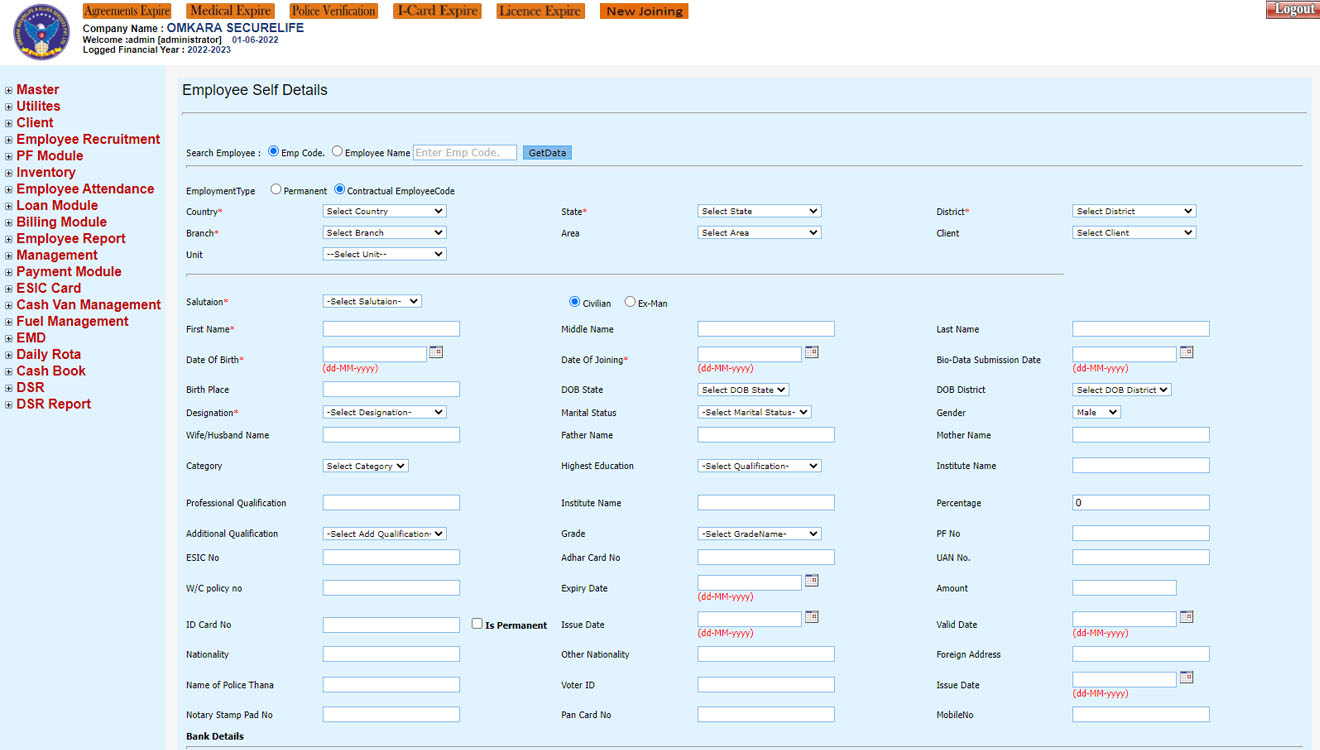Open I-Card Expire alert
This screenshot has width=1320, height=750.
click(437, 11)
